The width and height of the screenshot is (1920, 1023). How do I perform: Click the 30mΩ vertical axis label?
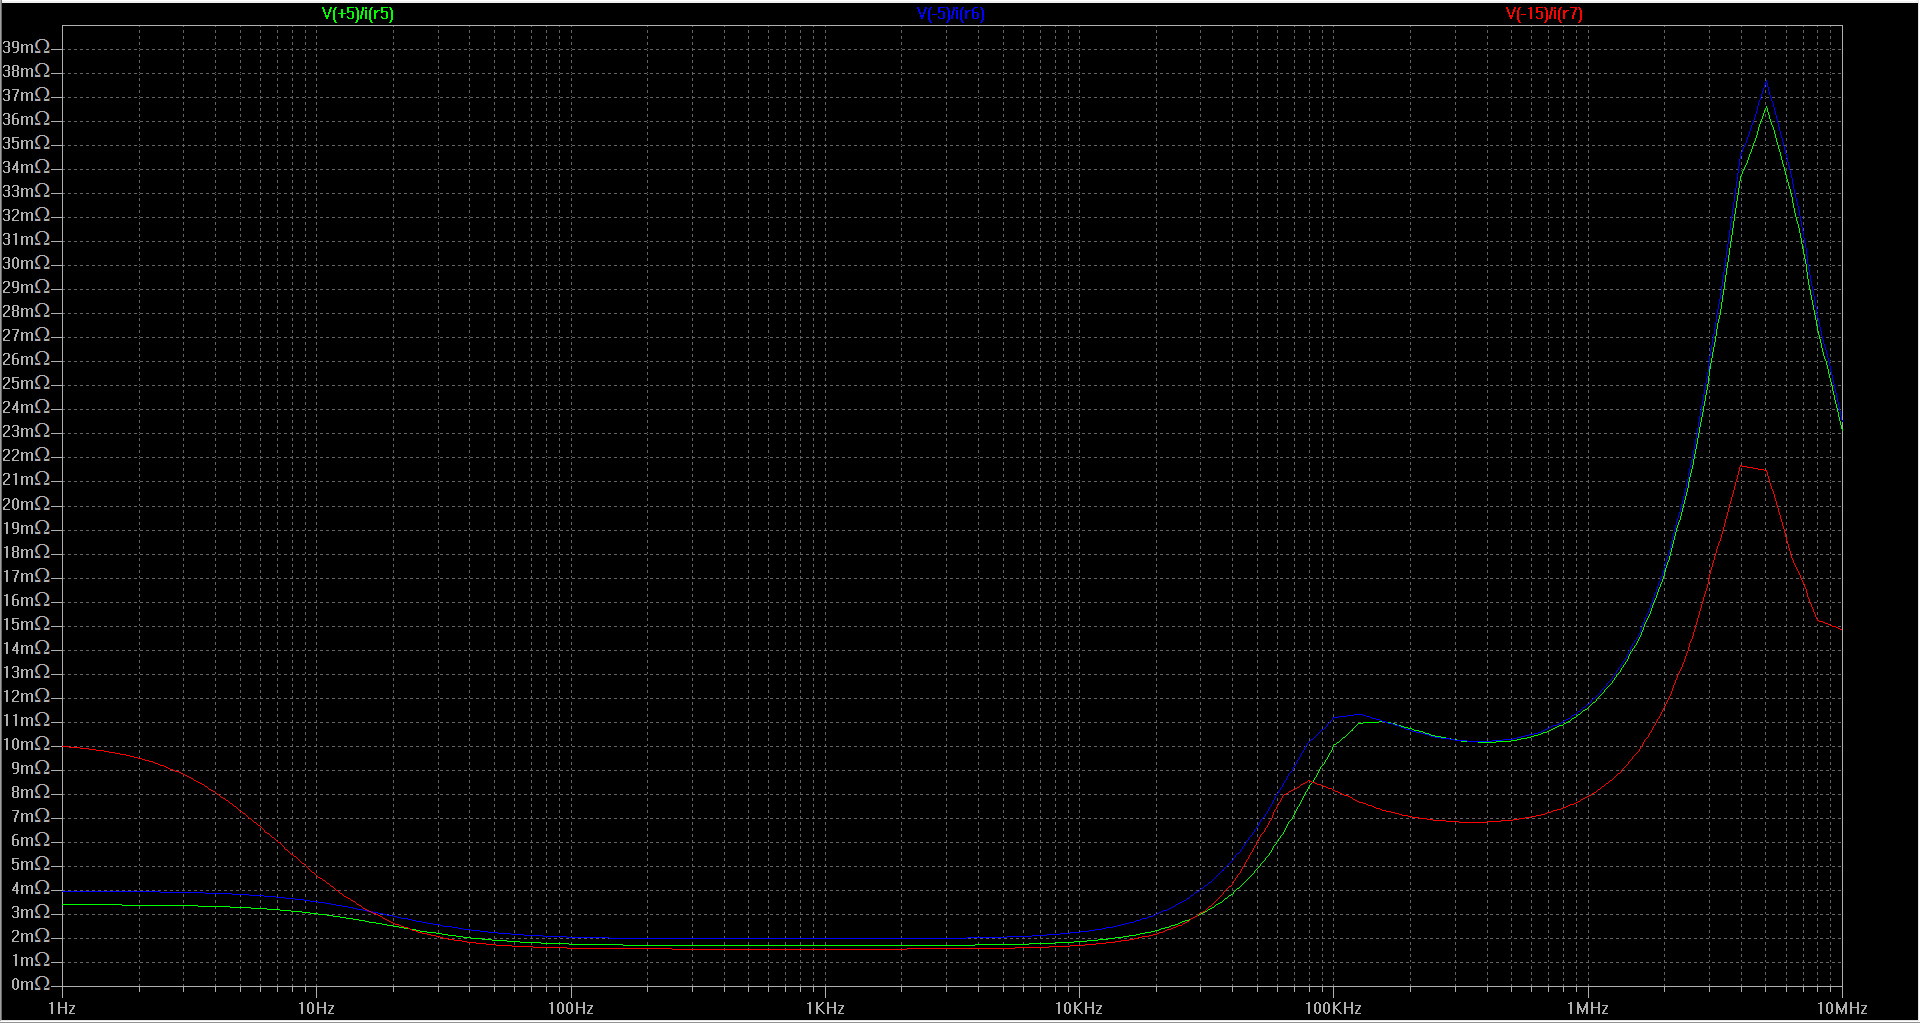[x=26, y=263]
